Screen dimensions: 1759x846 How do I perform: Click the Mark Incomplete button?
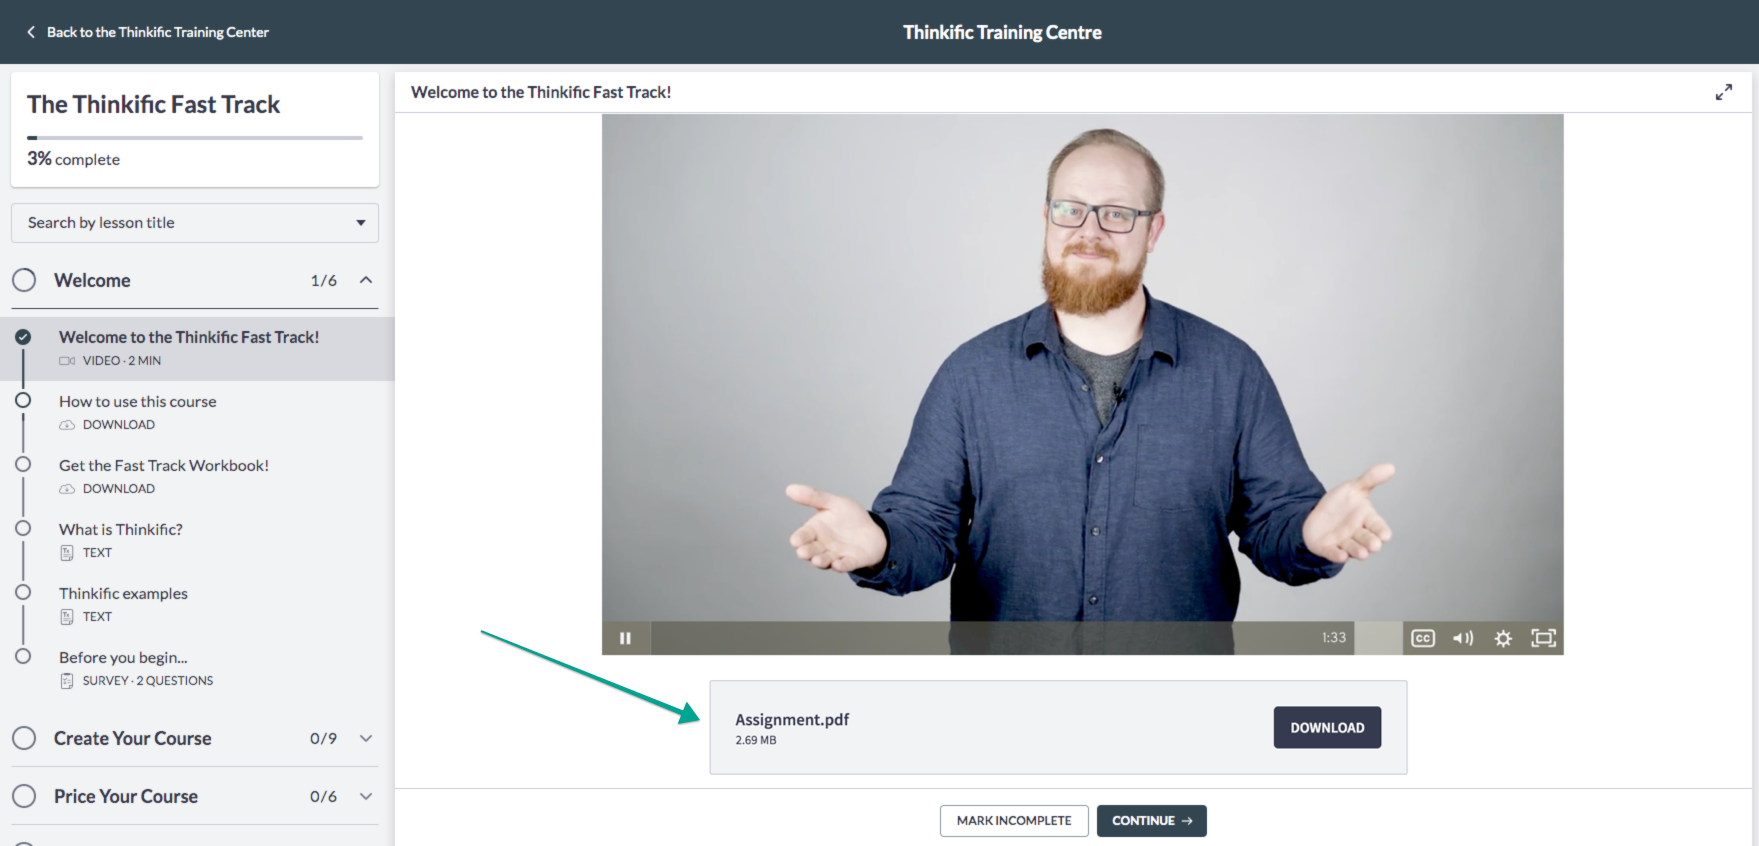(1014, 821)
